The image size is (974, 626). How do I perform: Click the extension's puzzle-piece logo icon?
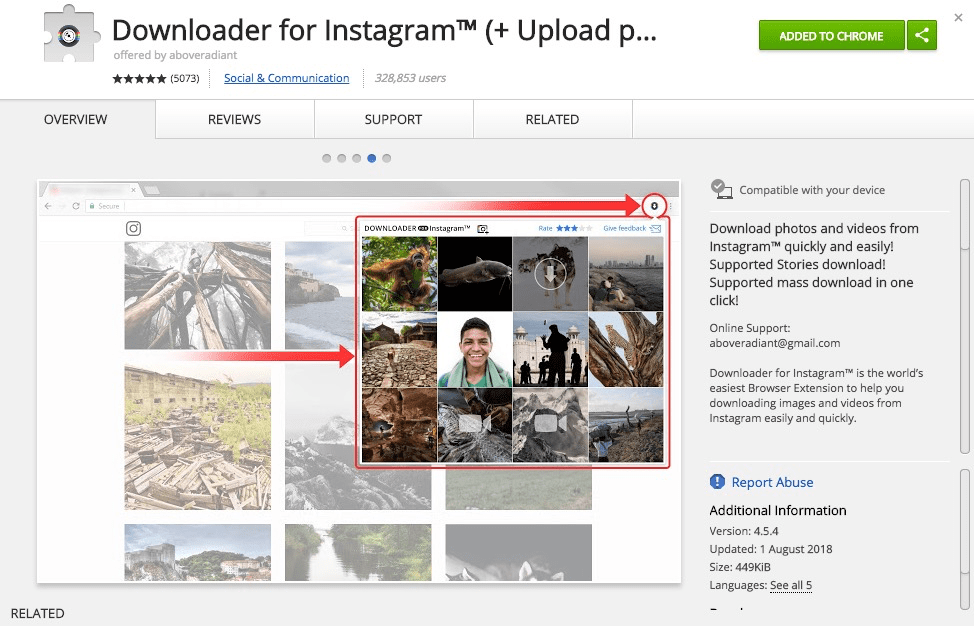pyautogui.click(x=71, y=35)
